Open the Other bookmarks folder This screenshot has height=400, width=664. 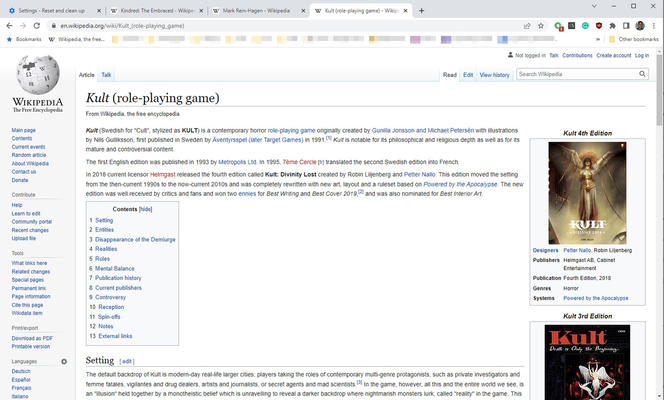point(634,39)
